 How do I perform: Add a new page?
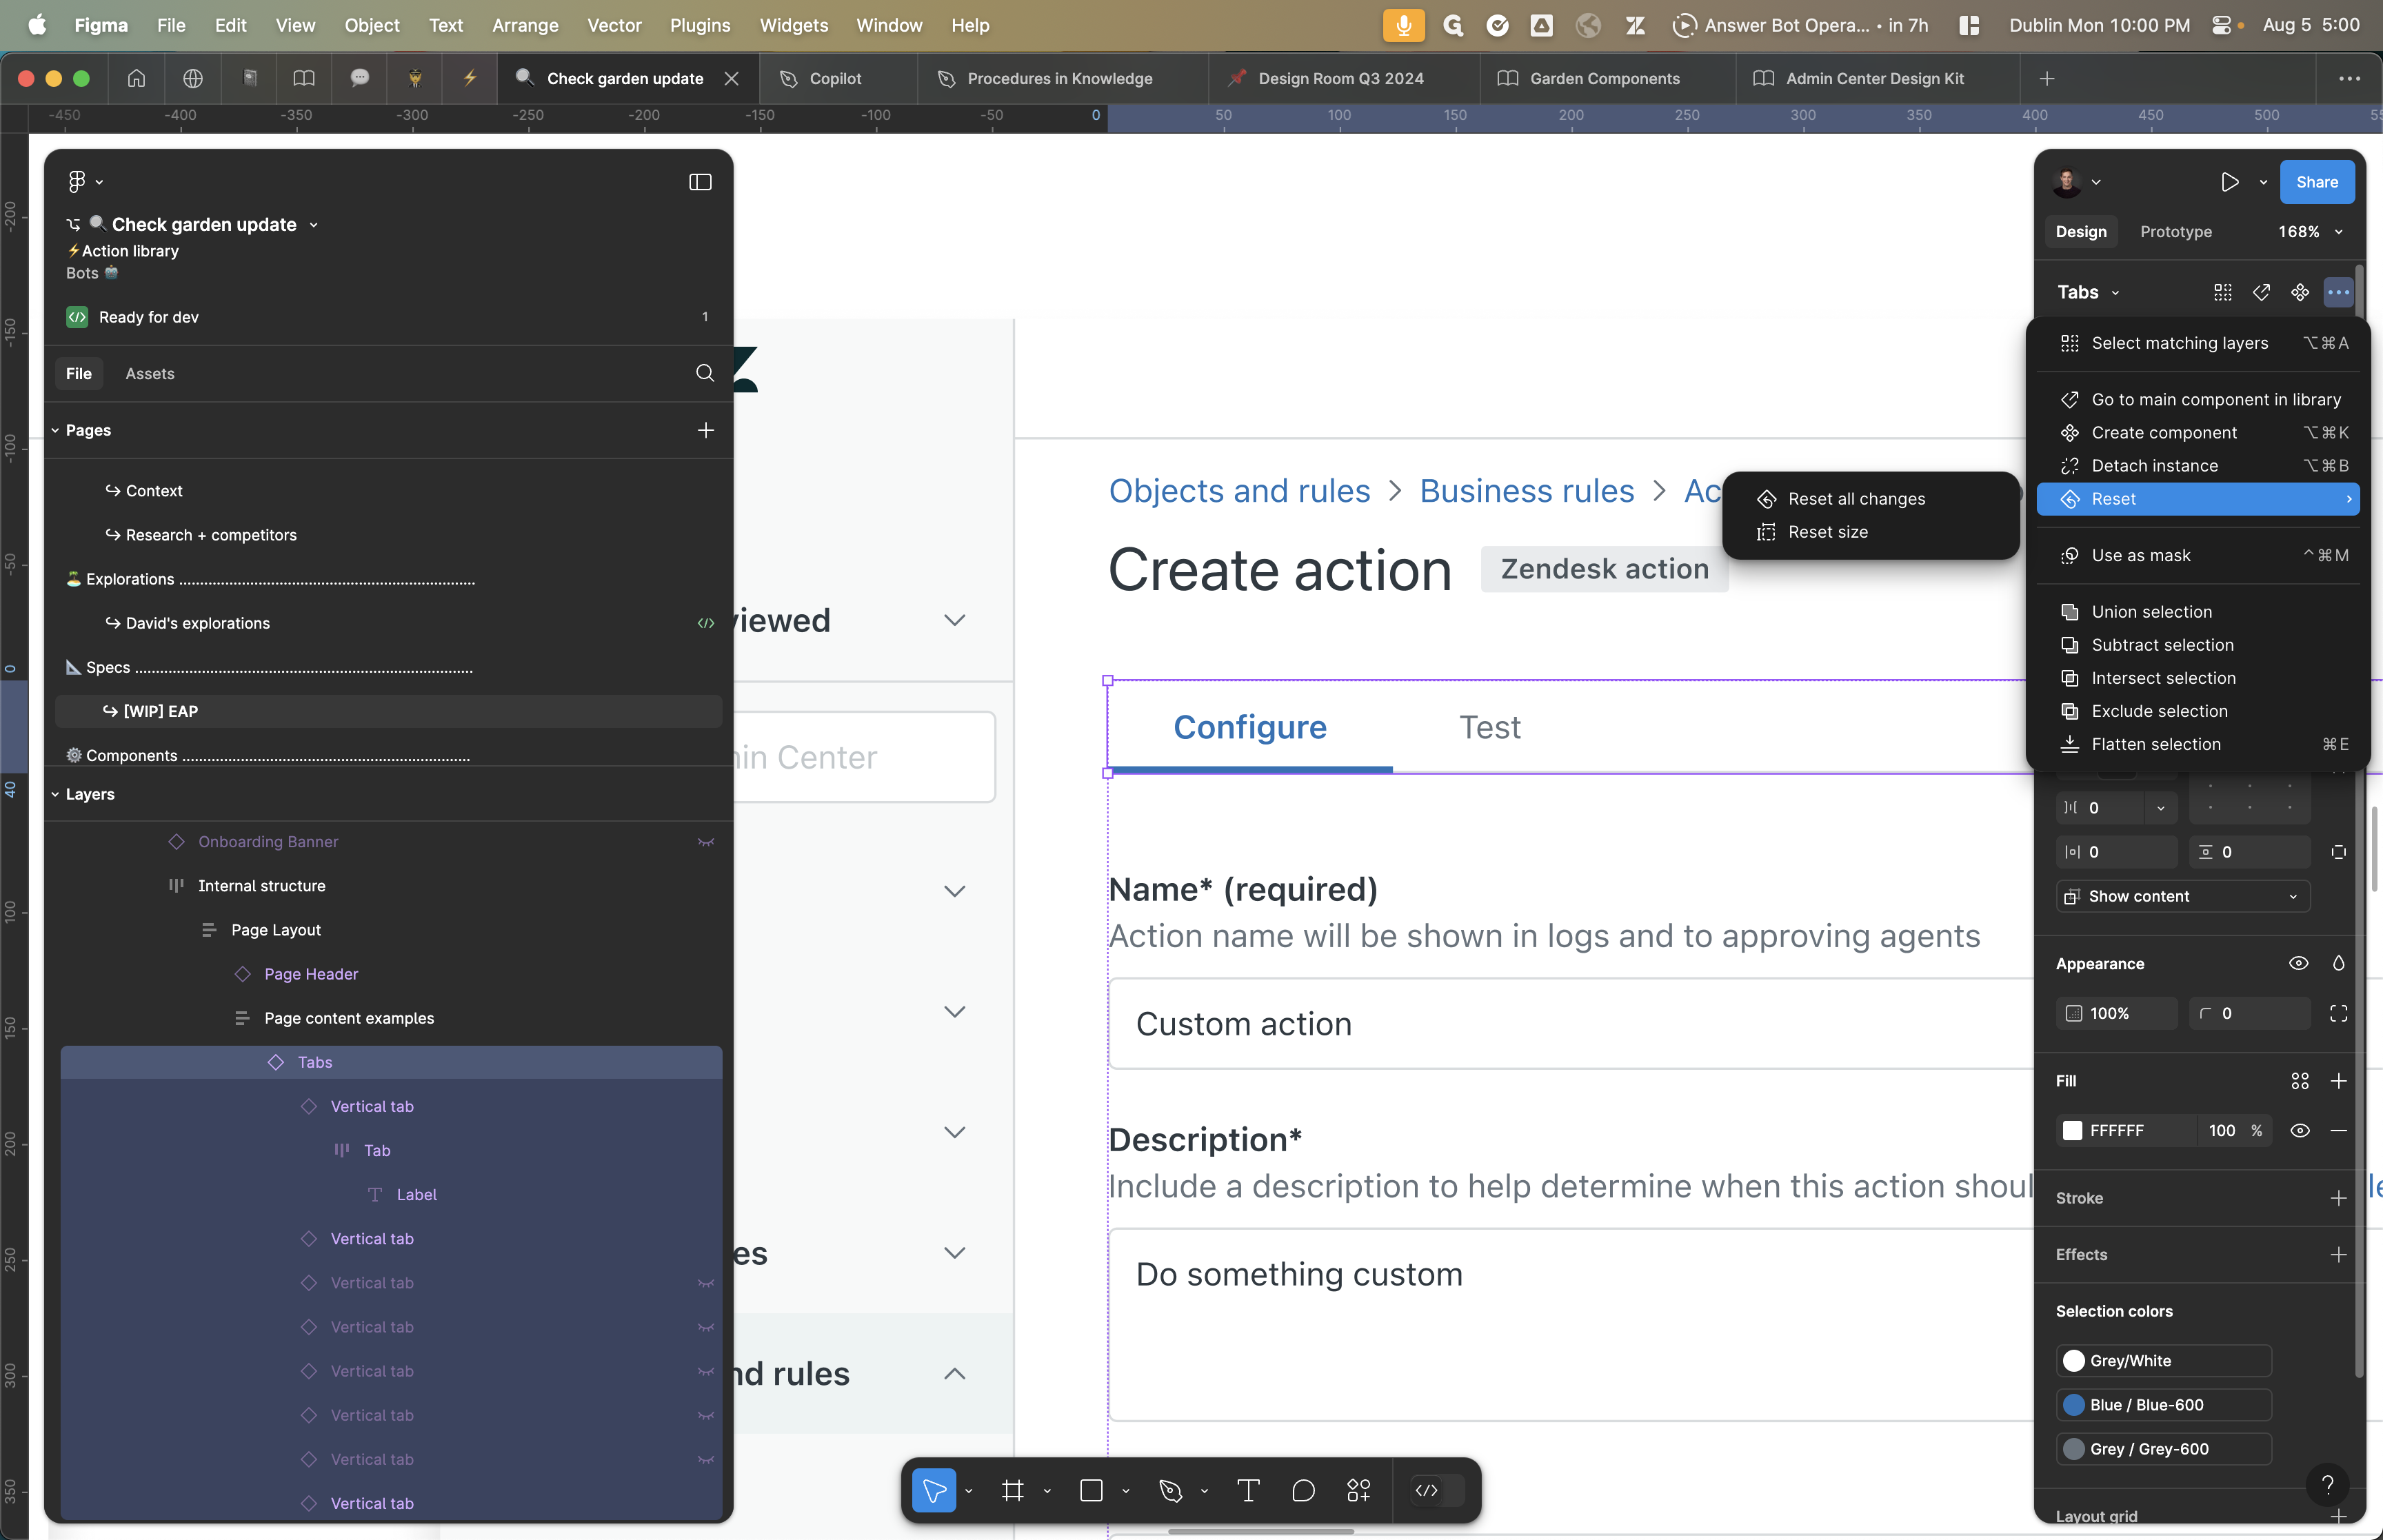tap(705, 430)
